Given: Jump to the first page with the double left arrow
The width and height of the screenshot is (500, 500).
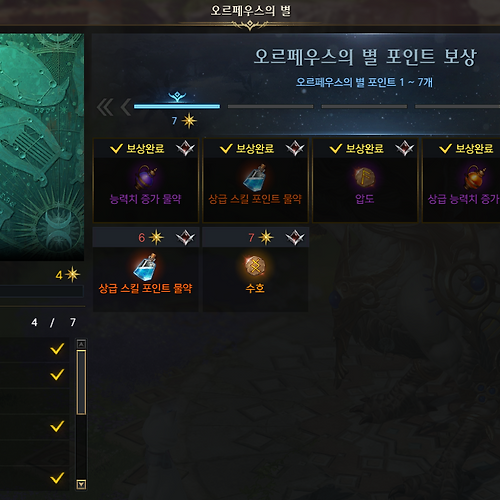Looking at the screenshot, I should pos(105,108).
